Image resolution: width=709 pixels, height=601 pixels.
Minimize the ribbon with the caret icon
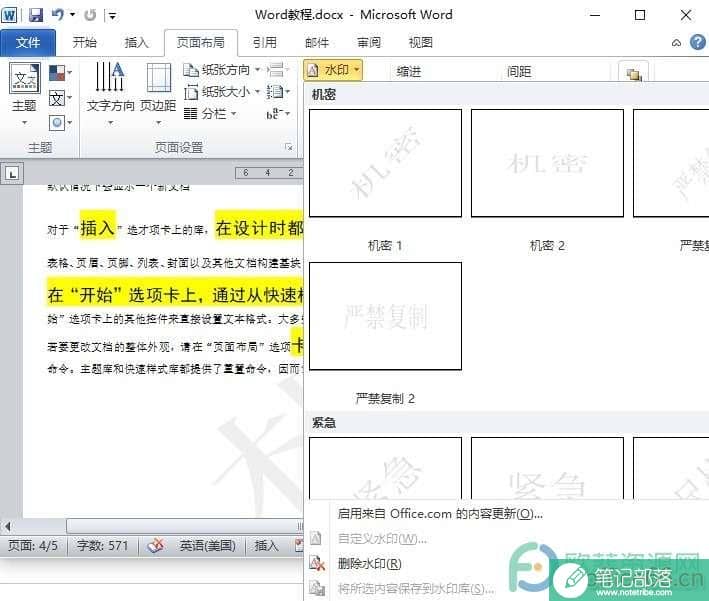tap(676, 43)
